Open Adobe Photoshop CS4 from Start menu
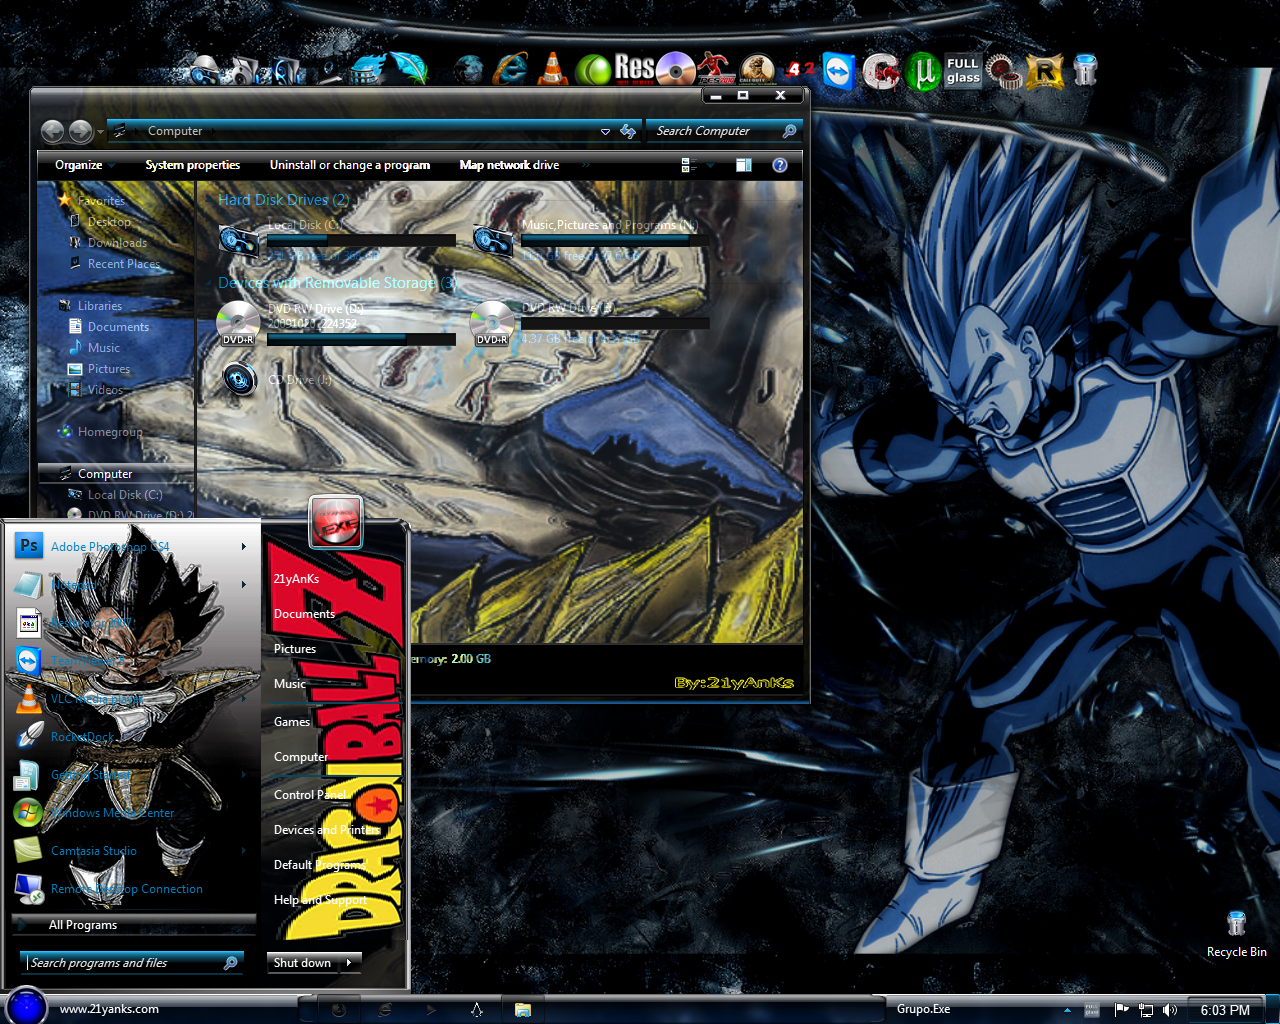 (130, 546)
